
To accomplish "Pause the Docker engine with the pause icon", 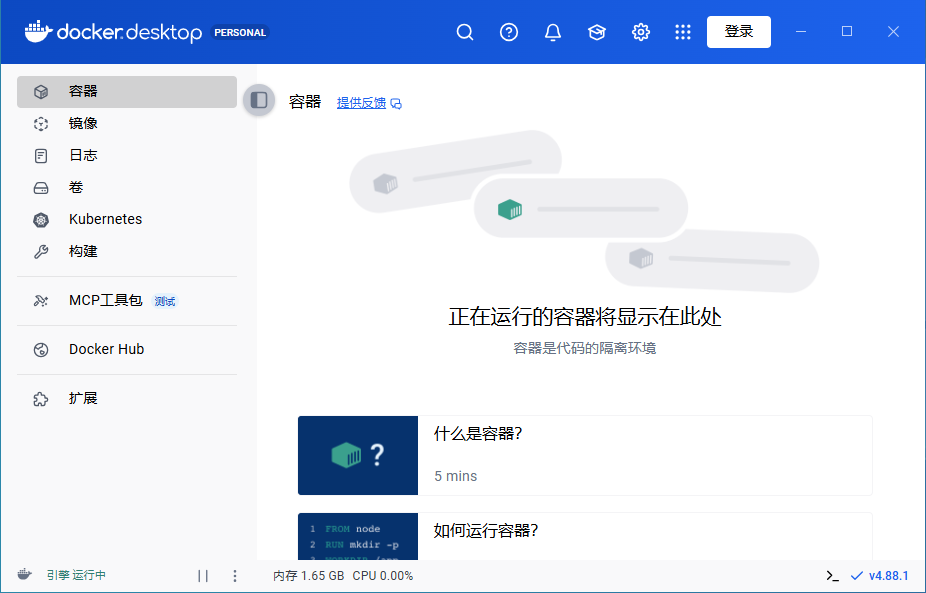I will click(203, 575).
